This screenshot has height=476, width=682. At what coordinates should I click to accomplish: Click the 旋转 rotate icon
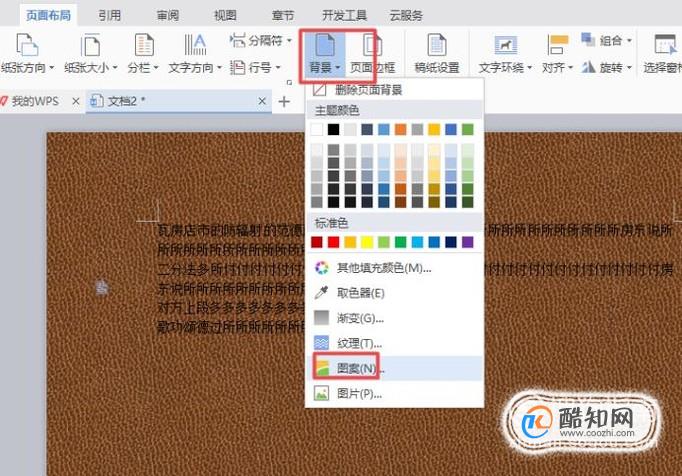point(588,67)
